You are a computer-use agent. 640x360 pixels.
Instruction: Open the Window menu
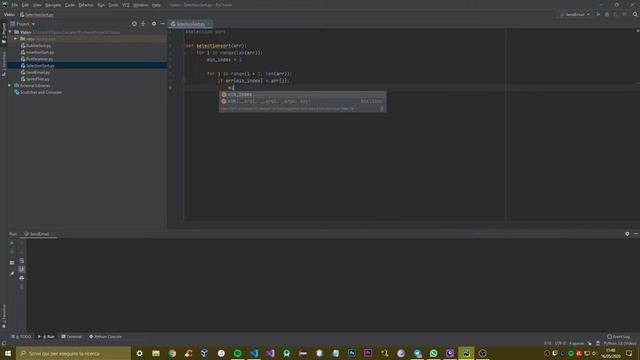pyautogui.click(x=140, y=5)
